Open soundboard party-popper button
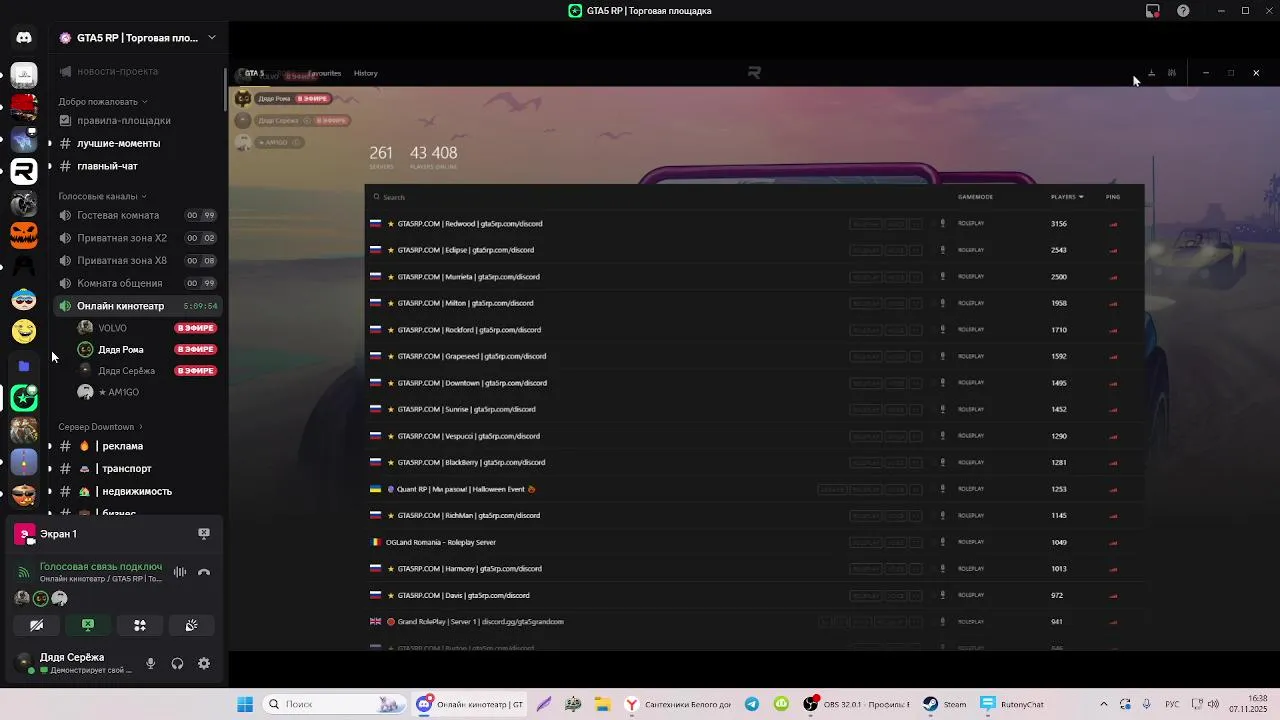 coord(191,625)
